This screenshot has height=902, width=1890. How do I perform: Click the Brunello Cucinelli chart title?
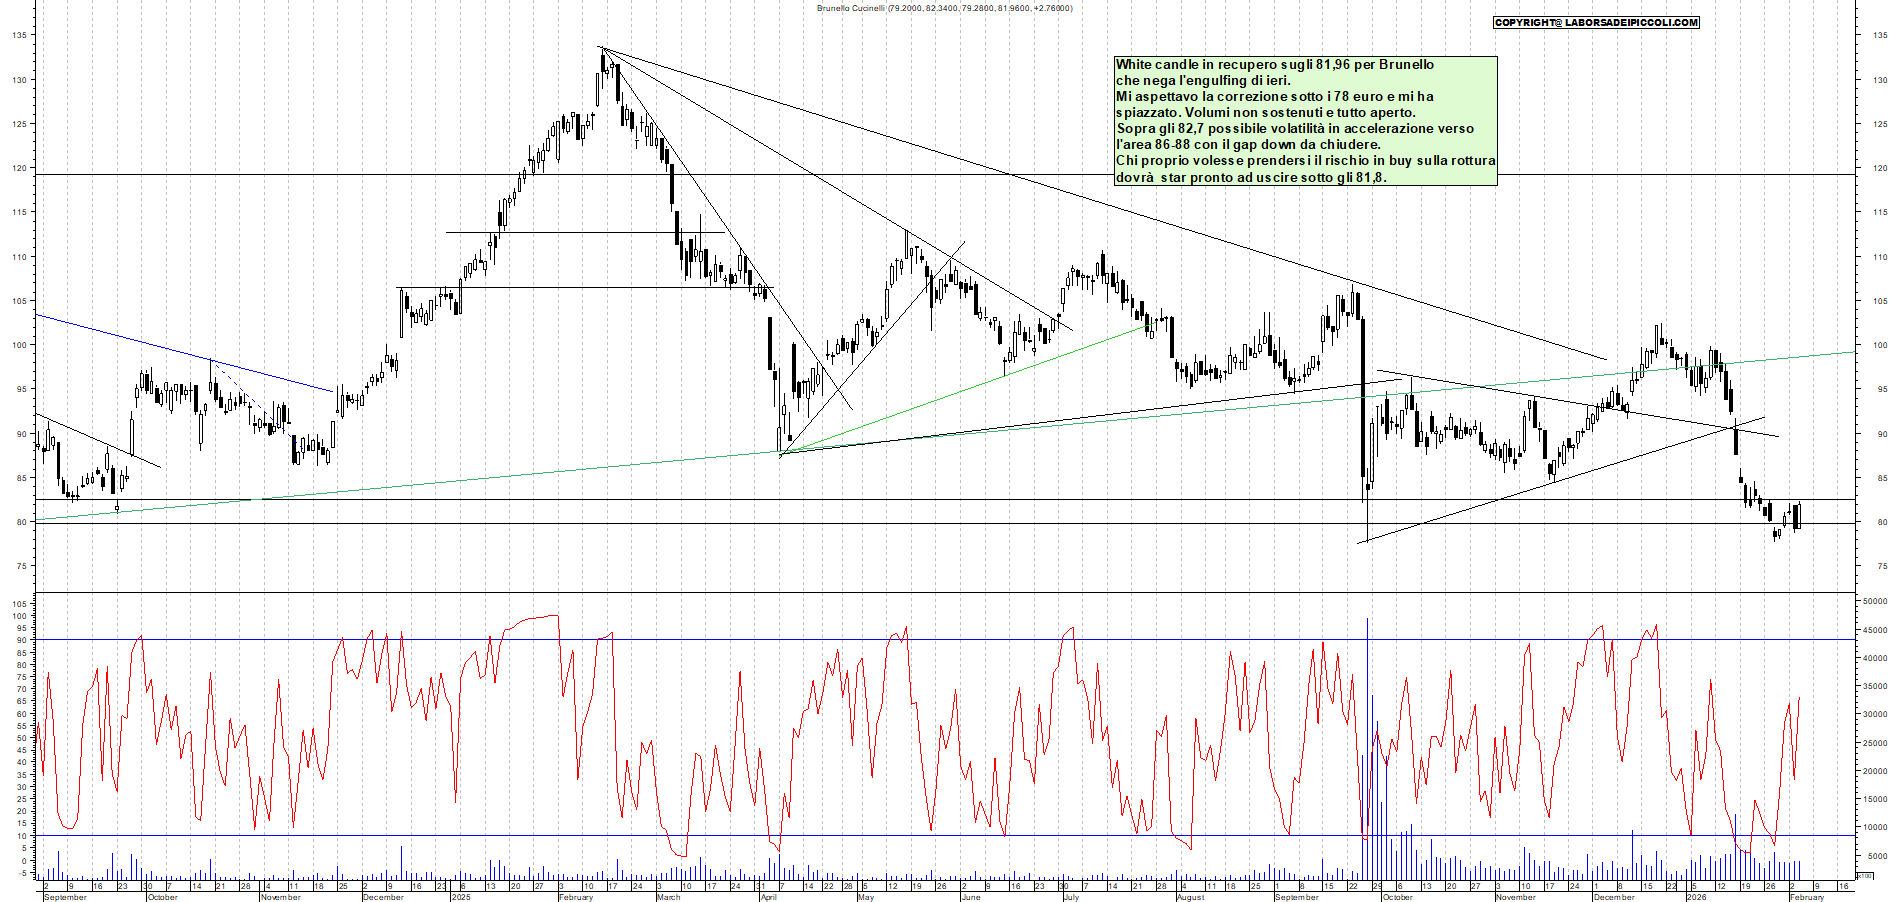coord(944,8)
